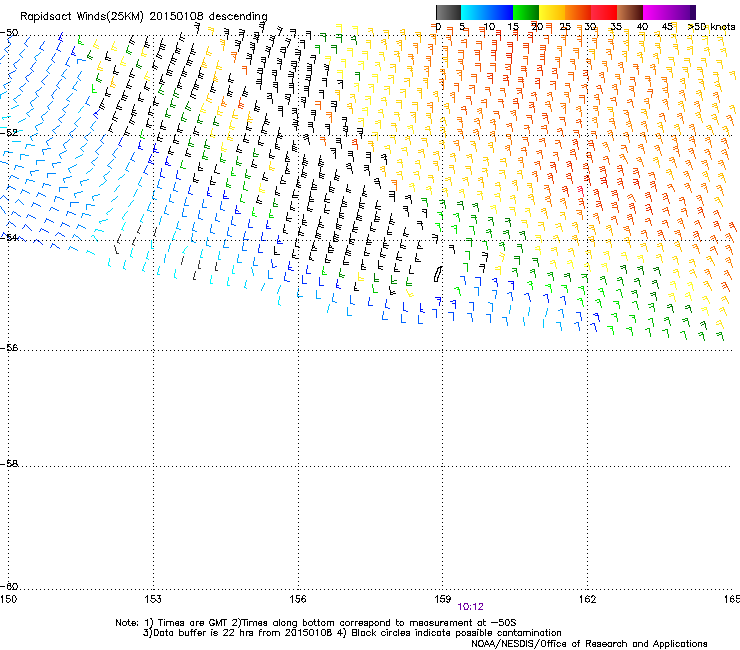Image resolution: width=740 pixels, height=650 pixels.
Task: Click the '40' knots legend label
Action: [642, 27]
